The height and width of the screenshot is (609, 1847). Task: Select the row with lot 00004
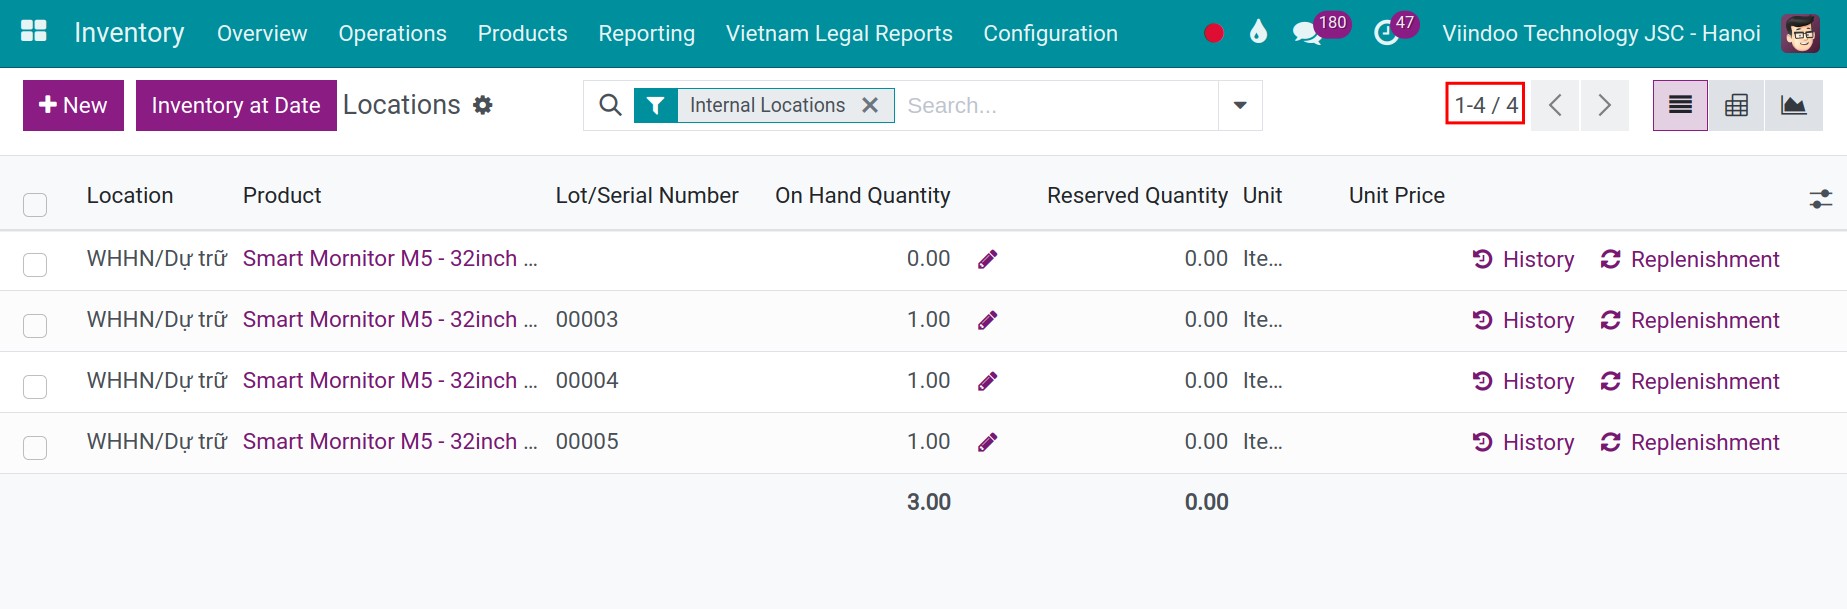(x=35, y=386)
